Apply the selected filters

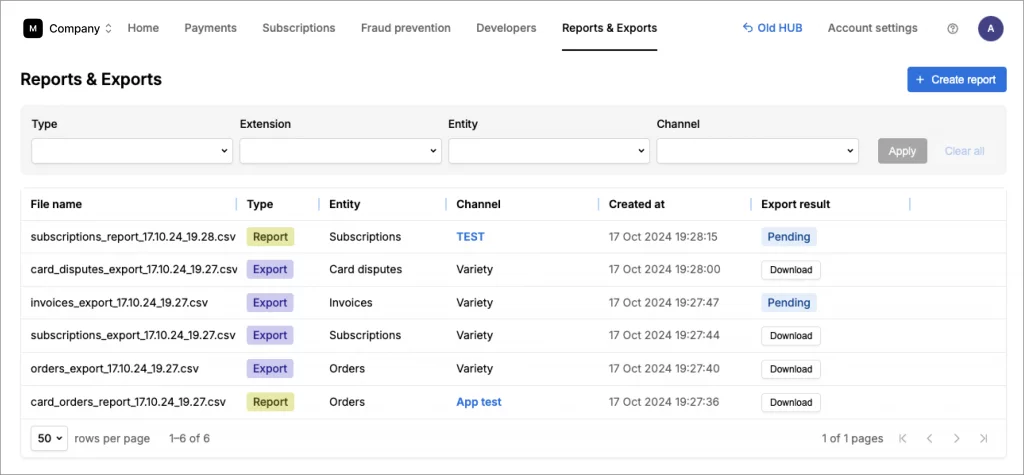903,151
